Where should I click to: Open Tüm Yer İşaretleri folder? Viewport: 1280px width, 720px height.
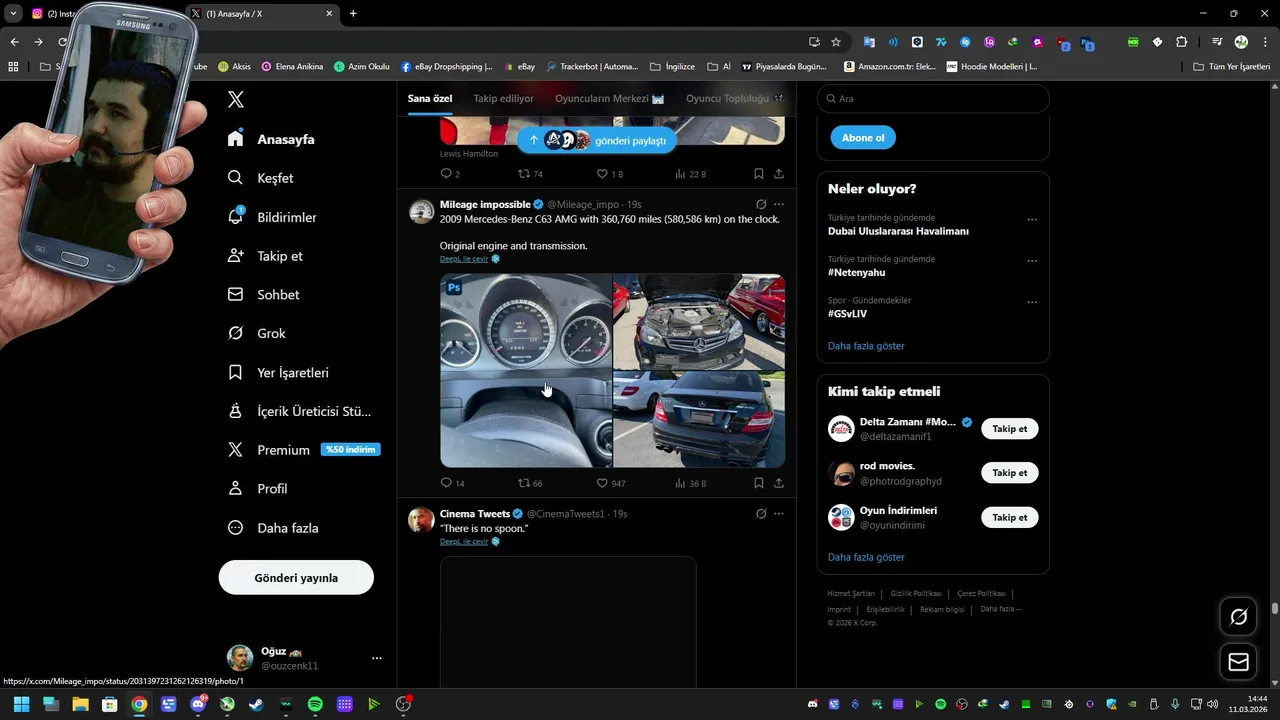pyautogui.click(x=1232, y=67)
